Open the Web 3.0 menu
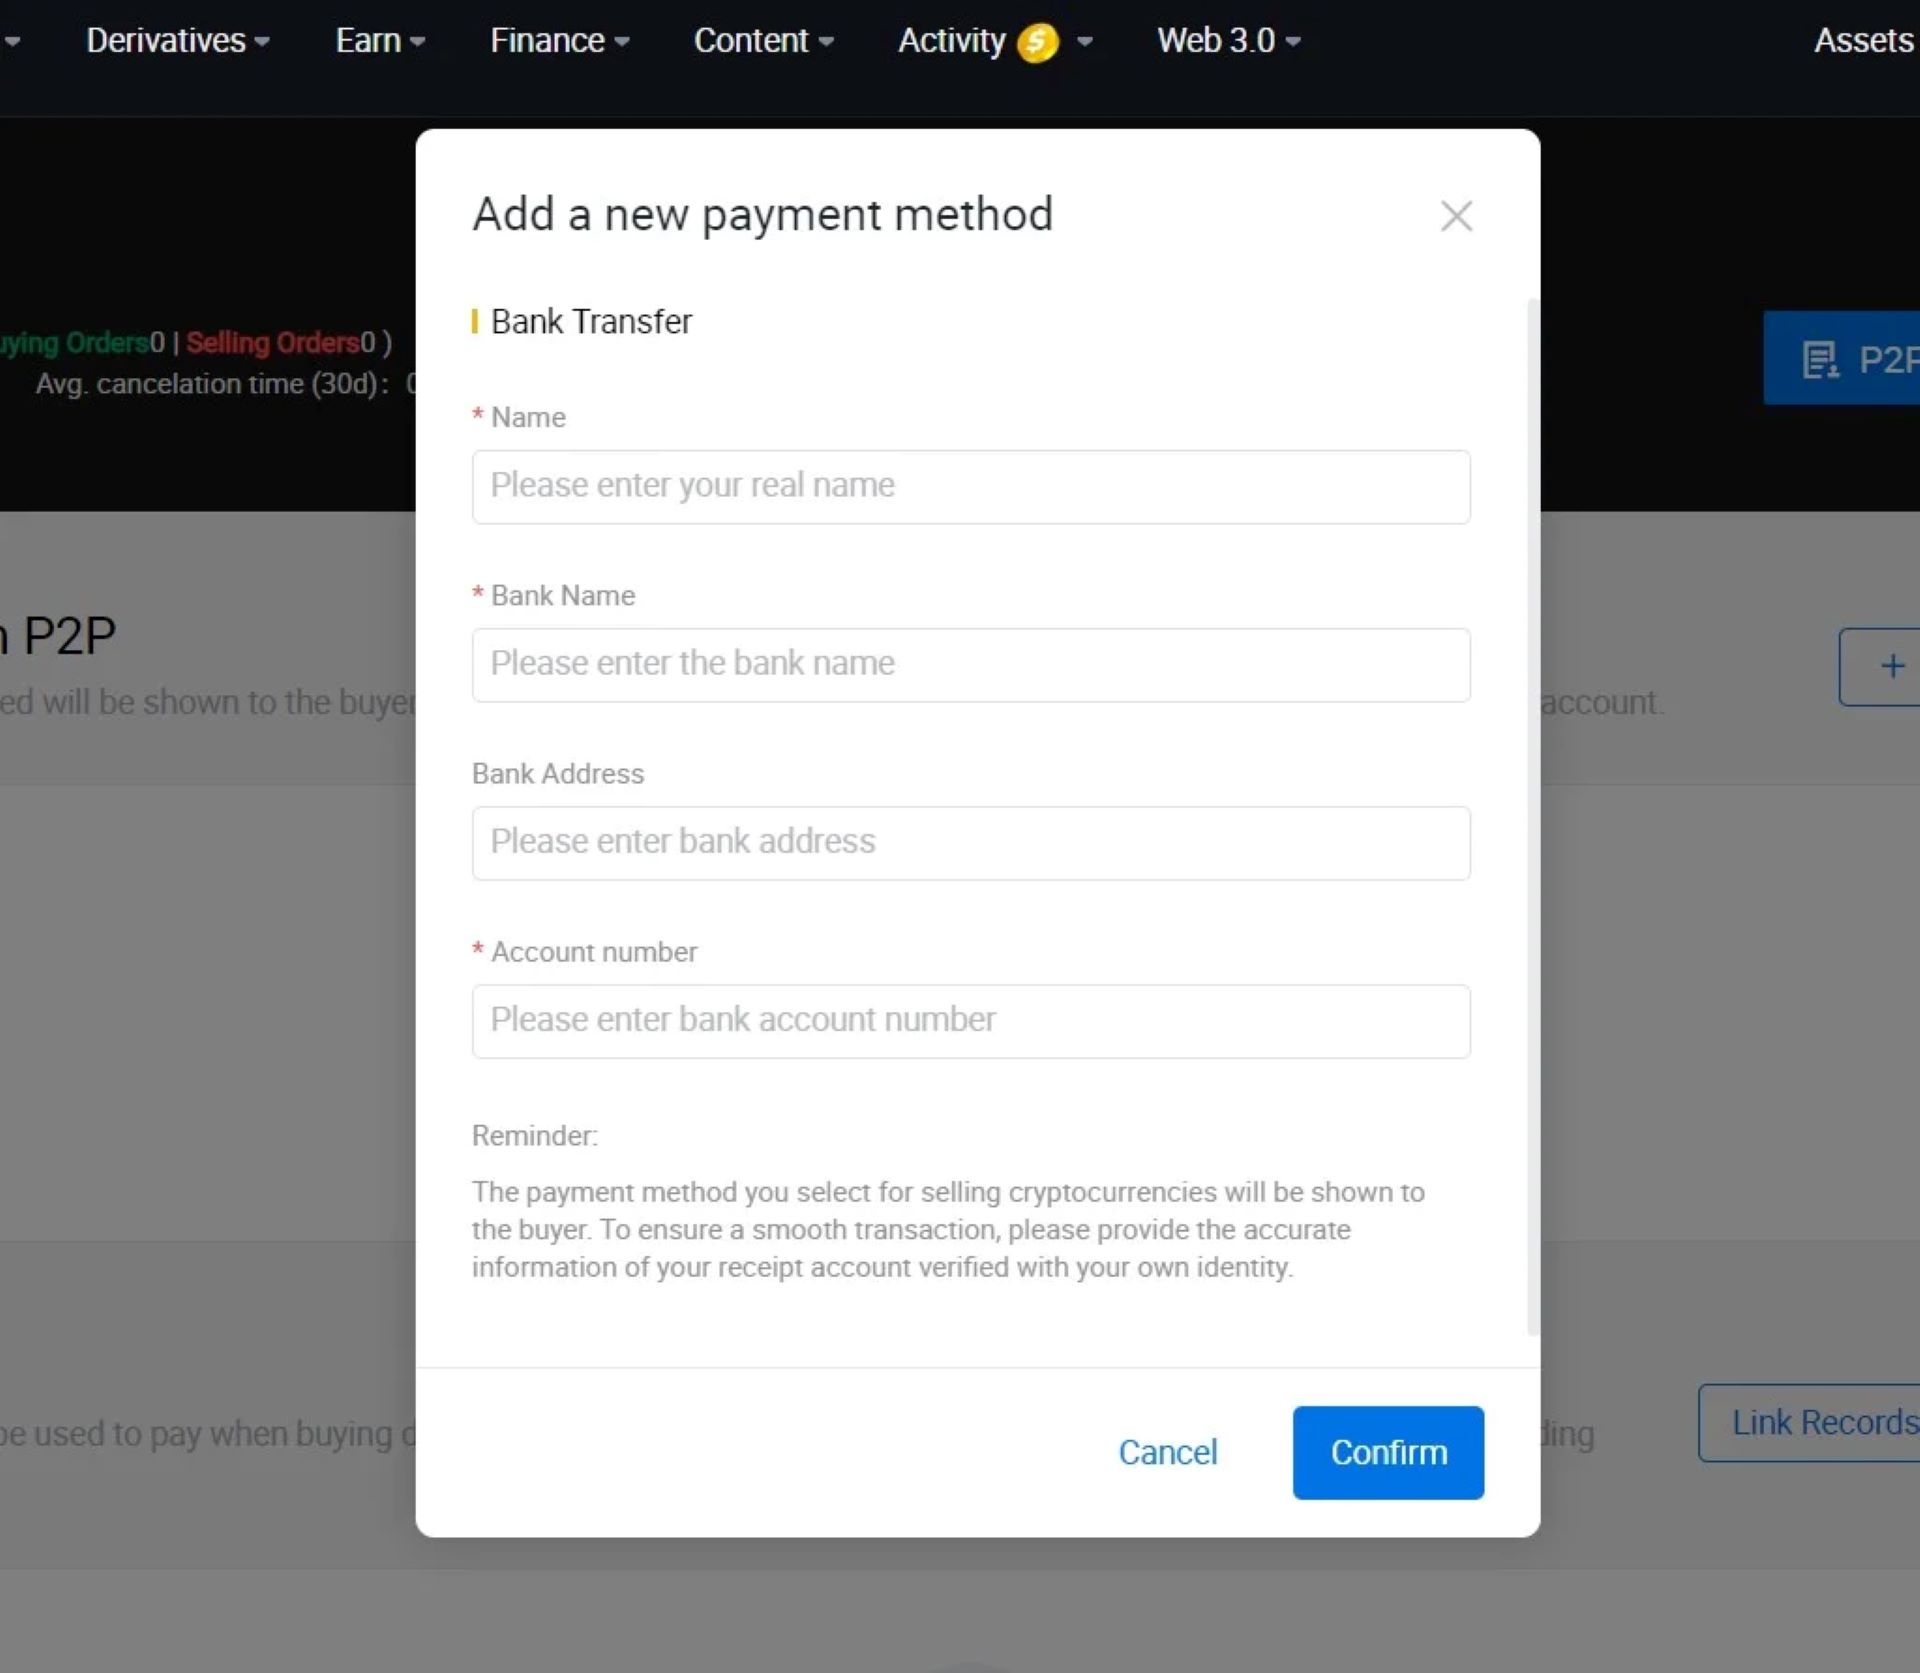Screen dimensions: 1920x1673 click(1228, 41)
